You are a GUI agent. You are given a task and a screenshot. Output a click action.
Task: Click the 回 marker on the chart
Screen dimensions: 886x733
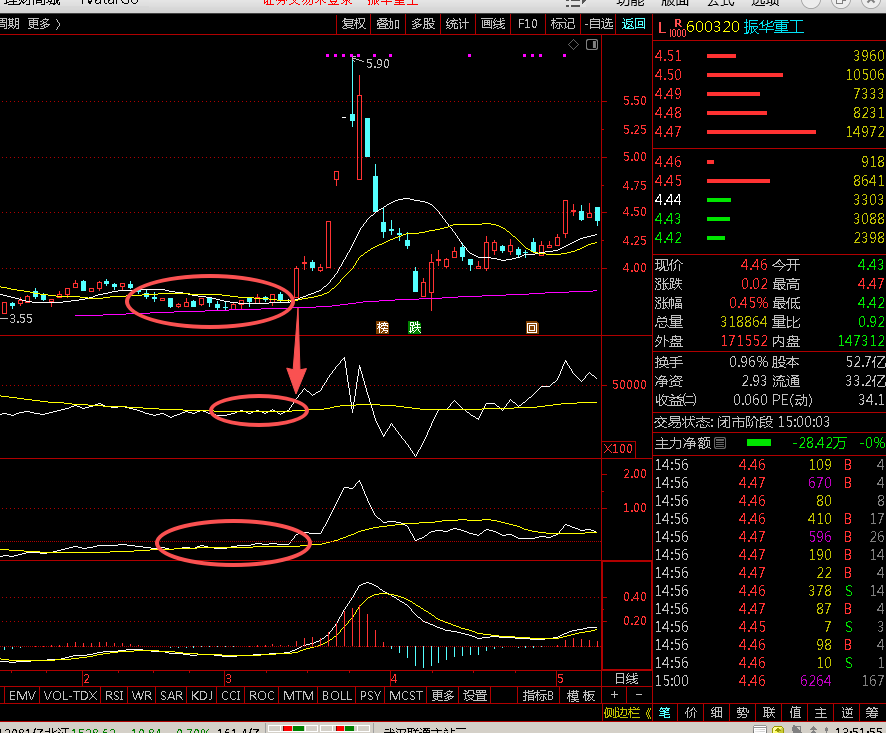[532, 328]
